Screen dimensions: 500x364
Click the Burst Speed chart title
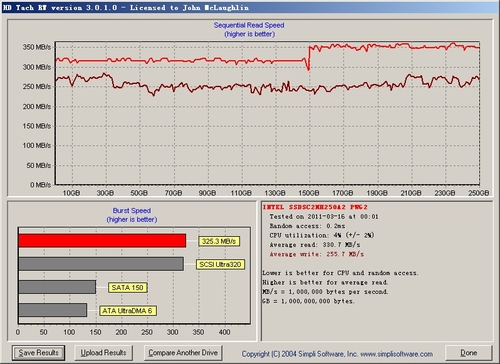pyautogui.click(x=132, y=211)
